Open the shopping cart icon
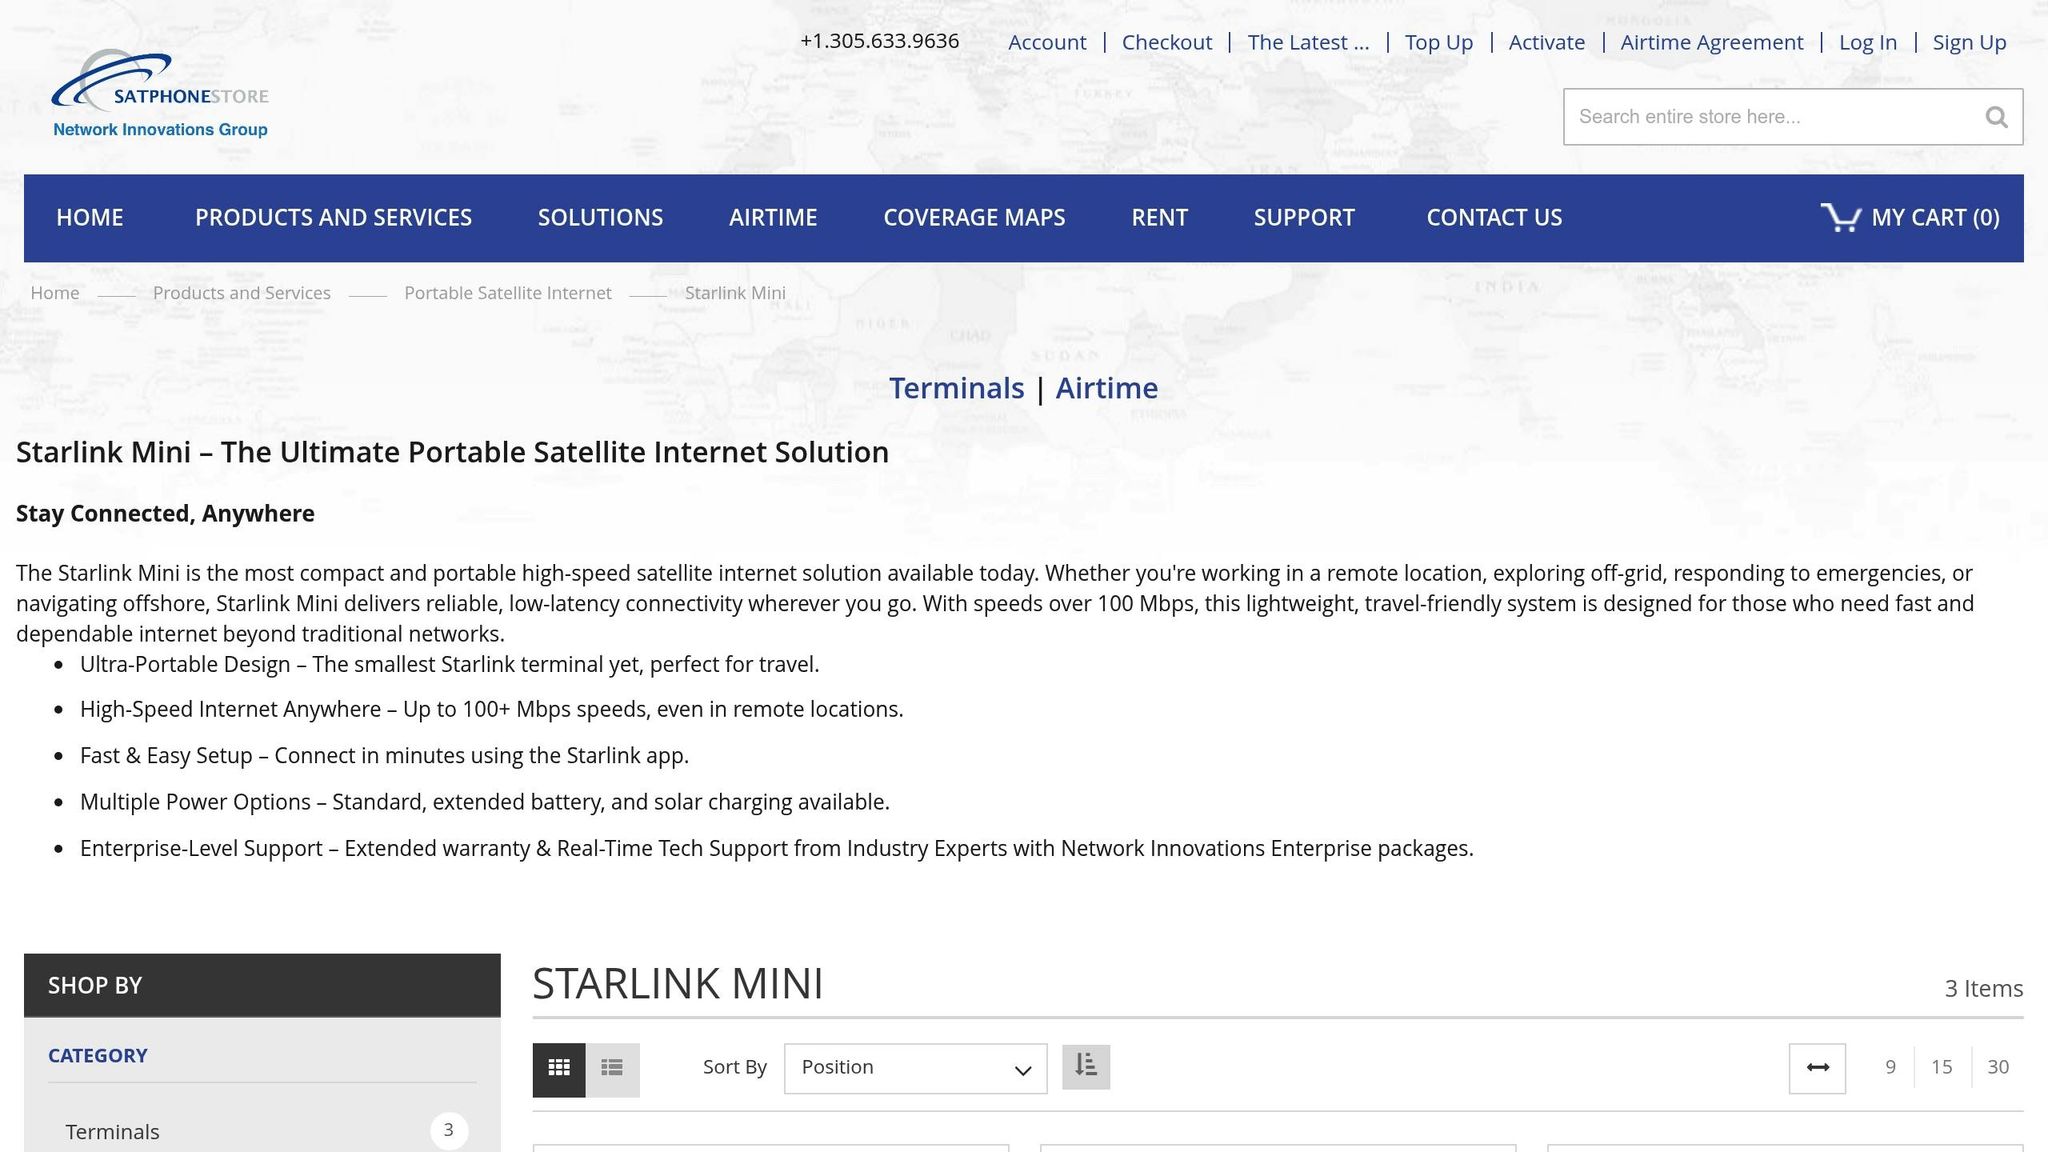2048x1152 pixels. coord(1840,217)
